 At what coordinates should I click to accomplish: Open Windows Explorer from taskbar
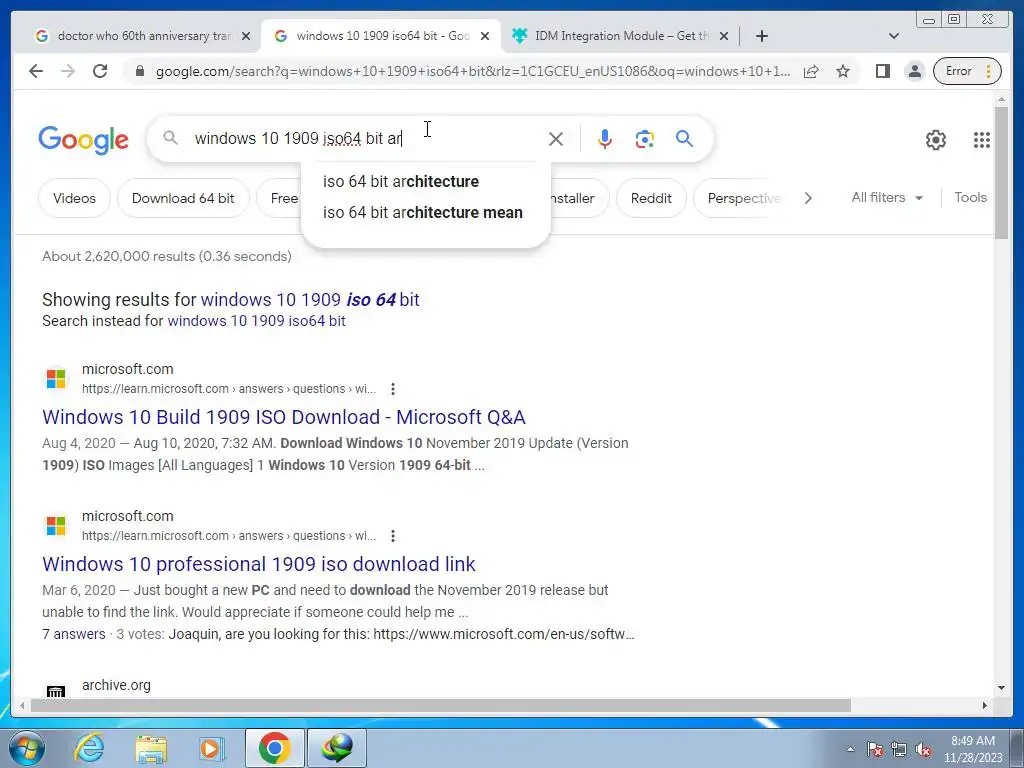[x=151, y=748]
